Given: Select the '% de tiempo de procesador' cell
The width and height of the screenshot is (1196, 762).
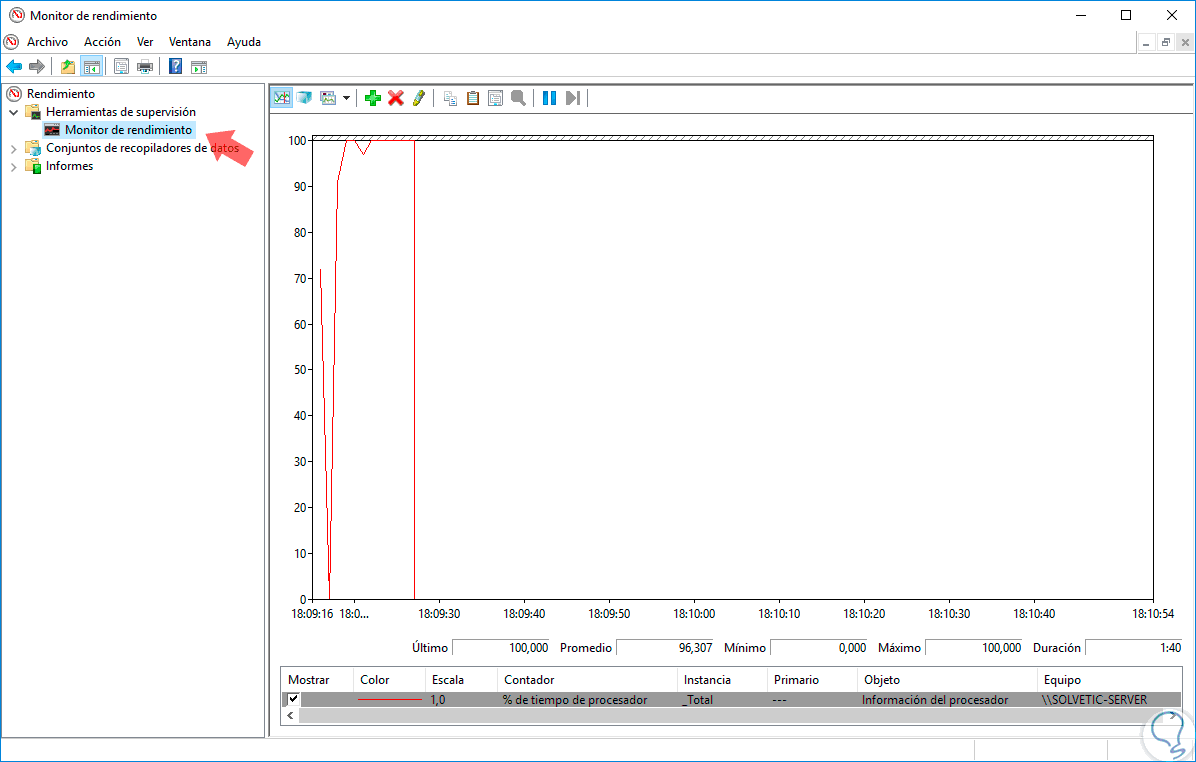Looking at the screenshot, I should tap(575, 699).
